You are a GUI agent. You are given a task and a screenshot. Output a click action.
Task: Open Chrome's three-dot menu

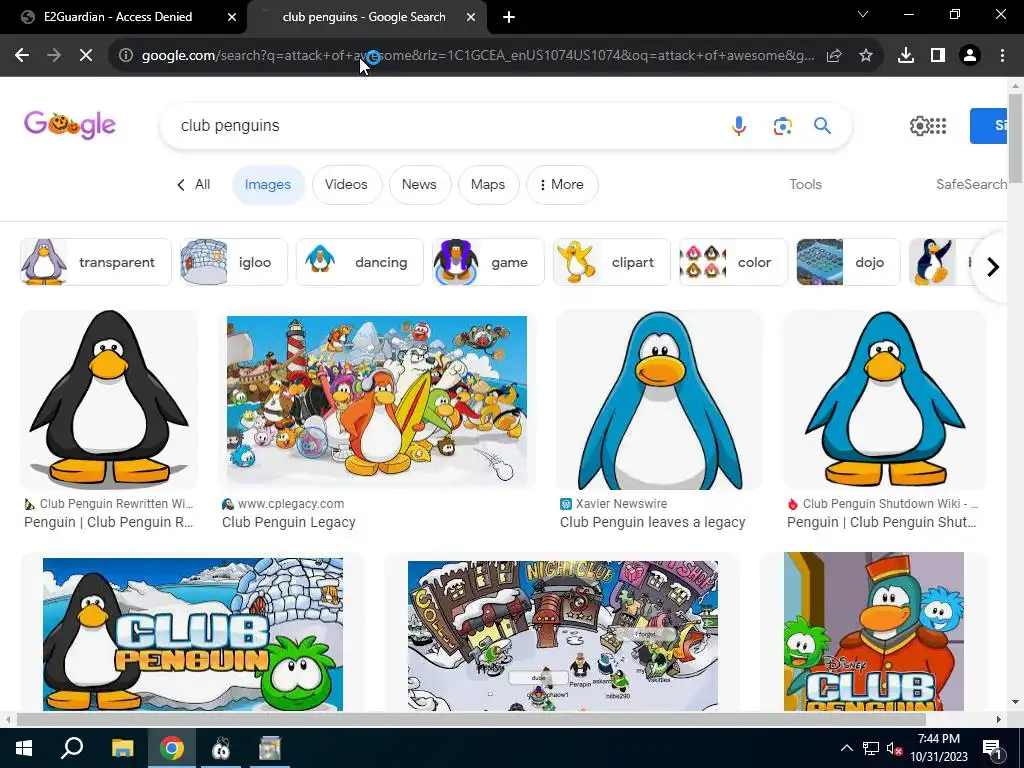(1002, 56)
